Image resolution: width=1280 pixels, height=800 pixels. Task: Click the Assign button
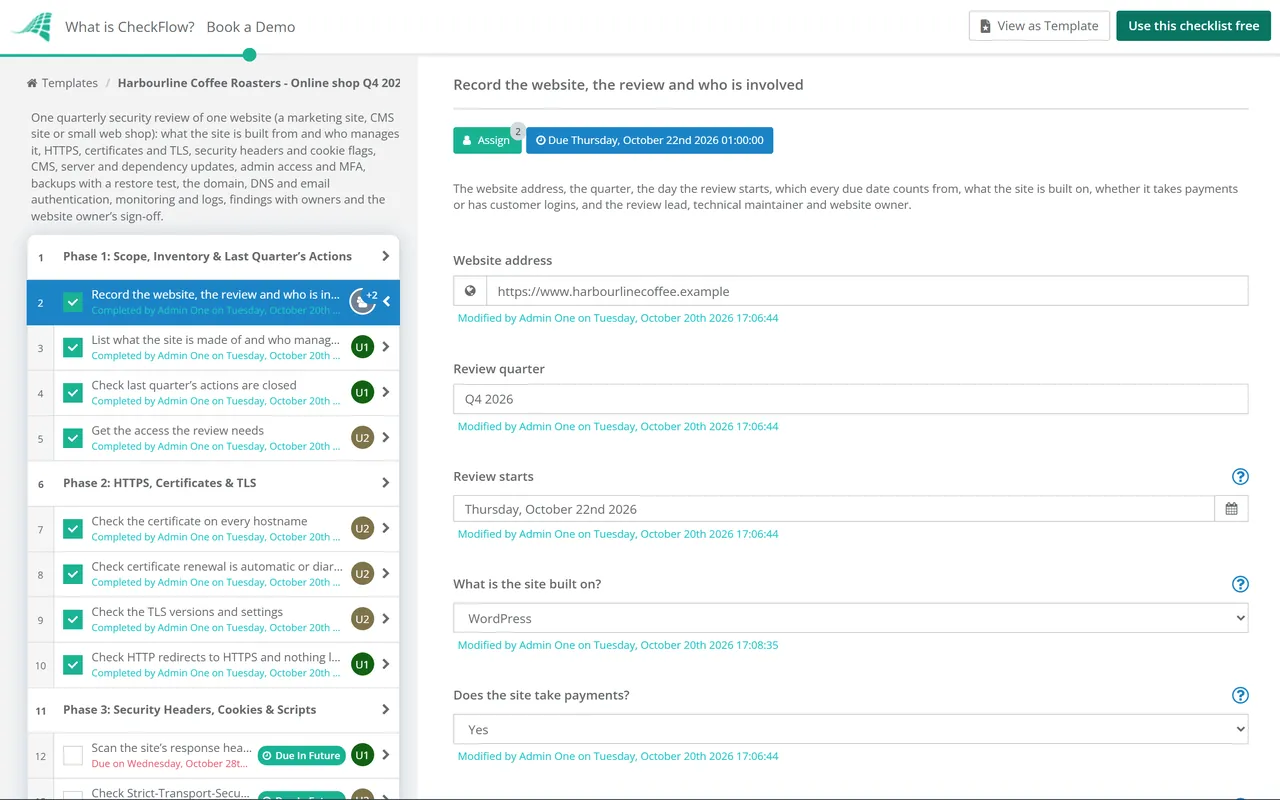tap(487, 140)
